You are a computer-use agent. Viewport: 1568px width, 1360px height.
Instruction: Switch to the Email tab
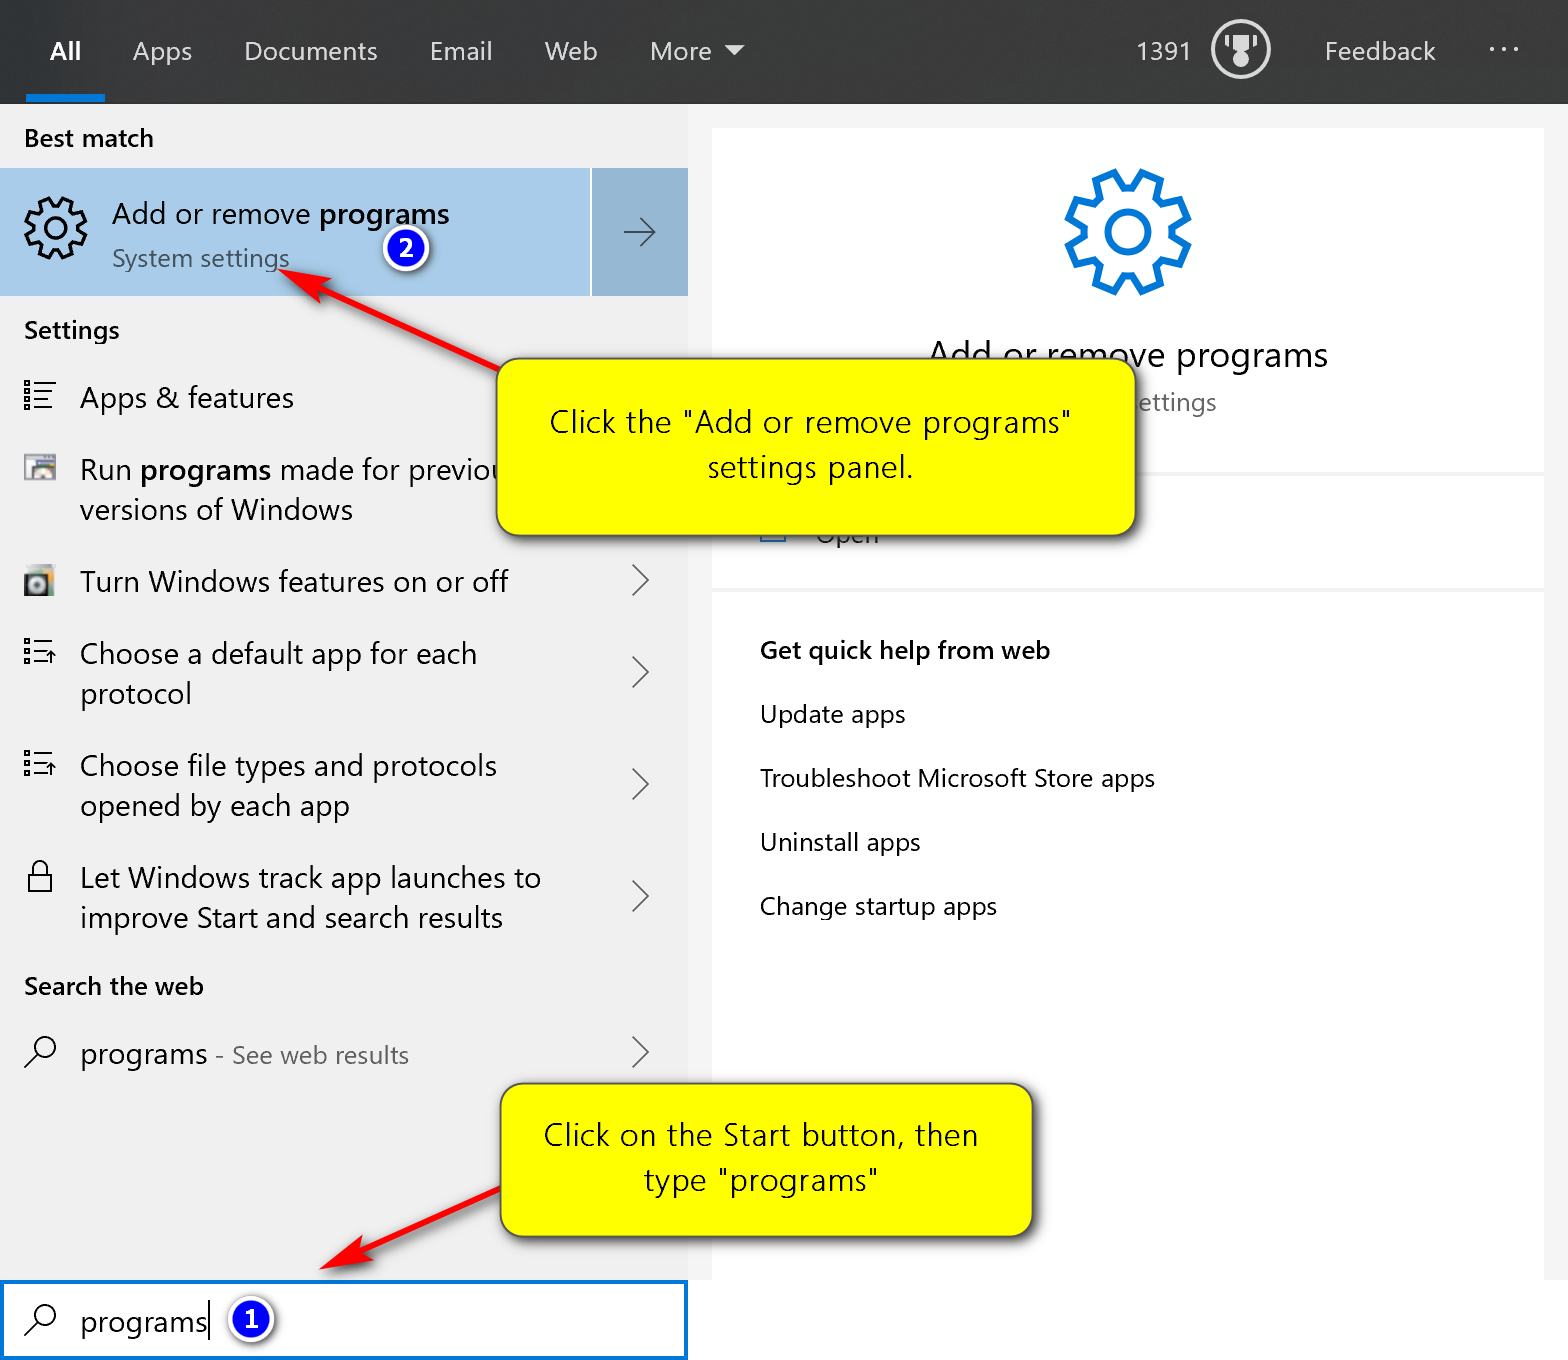pos(461,51)
